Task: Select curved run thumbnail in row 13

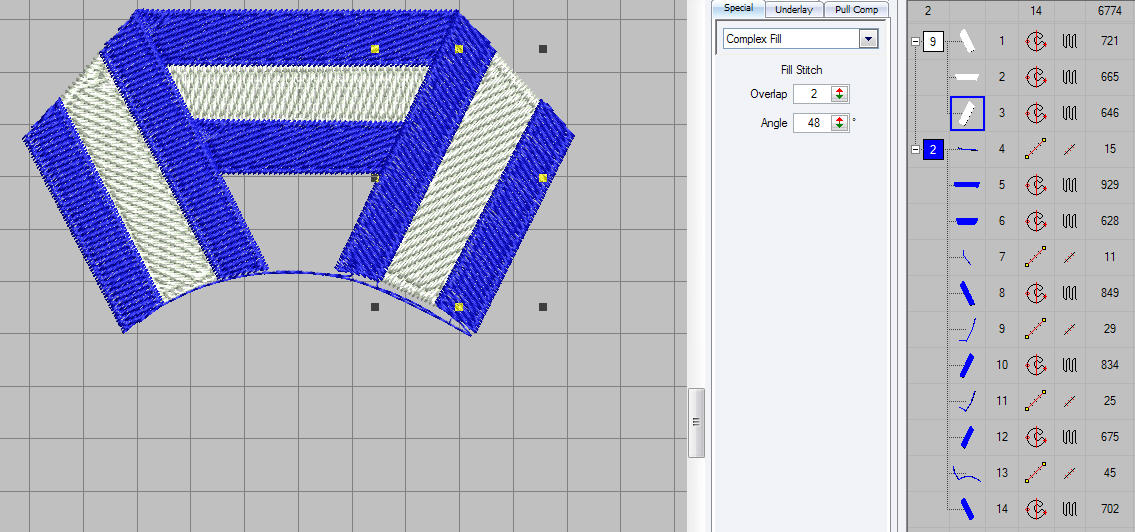Action: [967, 473]
